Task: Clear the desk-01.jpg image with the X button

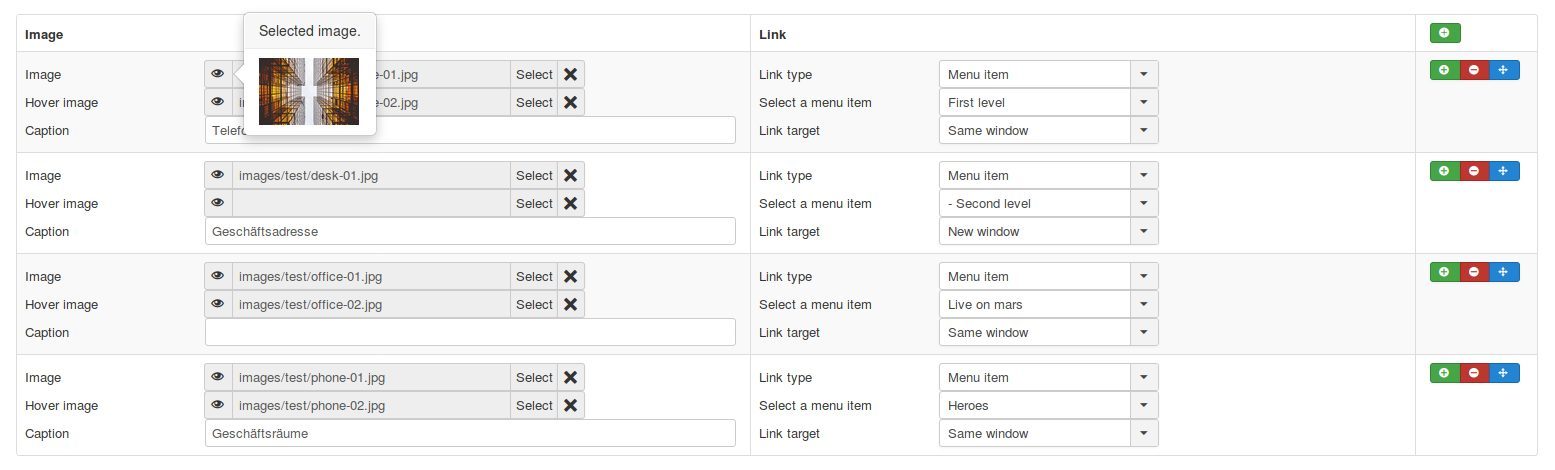Action: pos(570,176)
